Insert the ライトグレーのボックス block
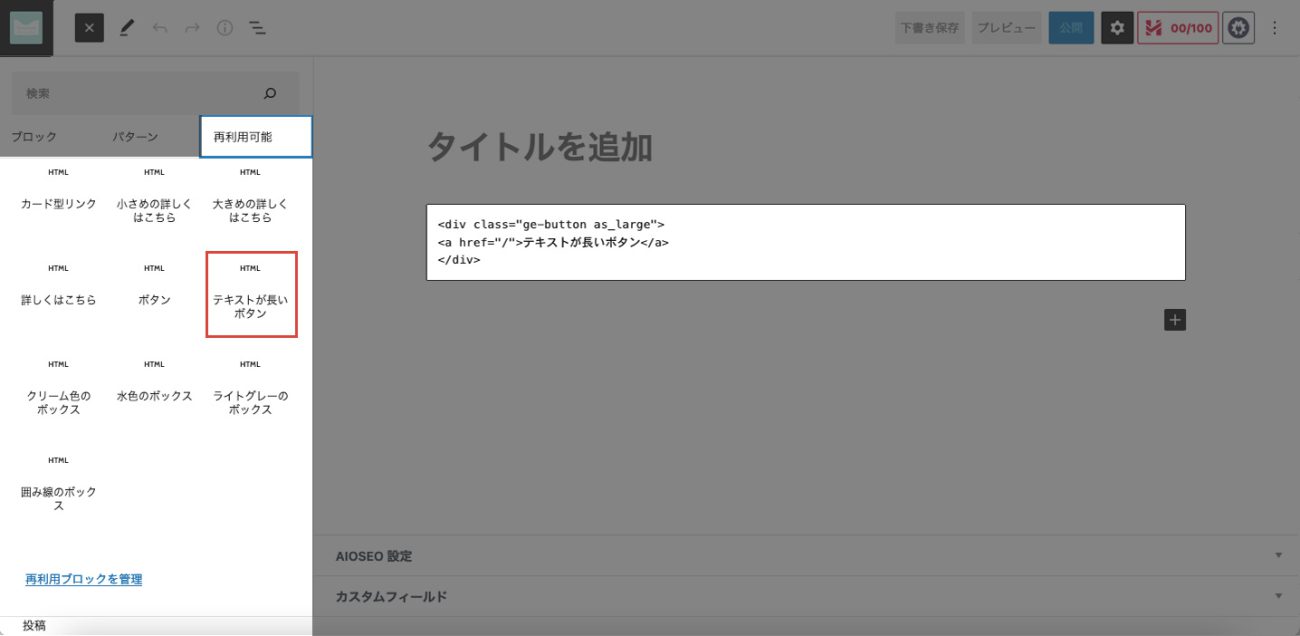 click(251, 390)
